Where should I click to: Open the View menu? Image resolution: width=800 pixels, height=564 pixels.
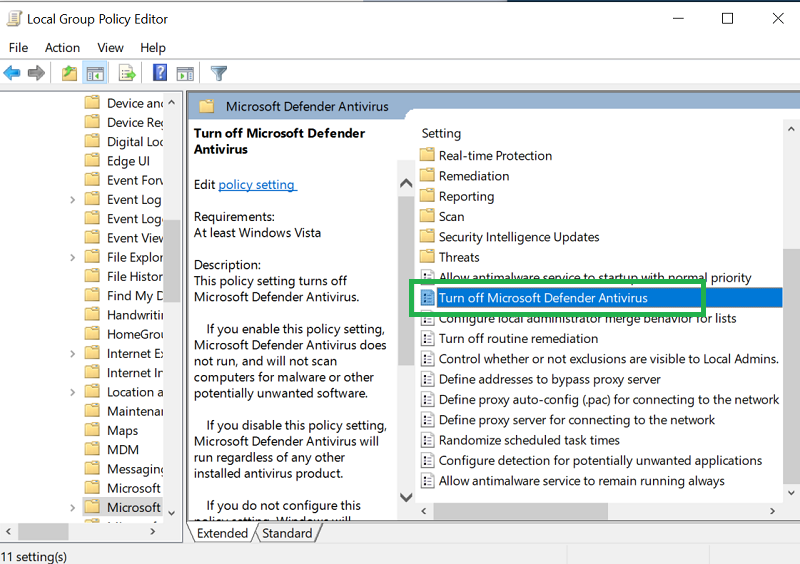[x=110, y=47]
